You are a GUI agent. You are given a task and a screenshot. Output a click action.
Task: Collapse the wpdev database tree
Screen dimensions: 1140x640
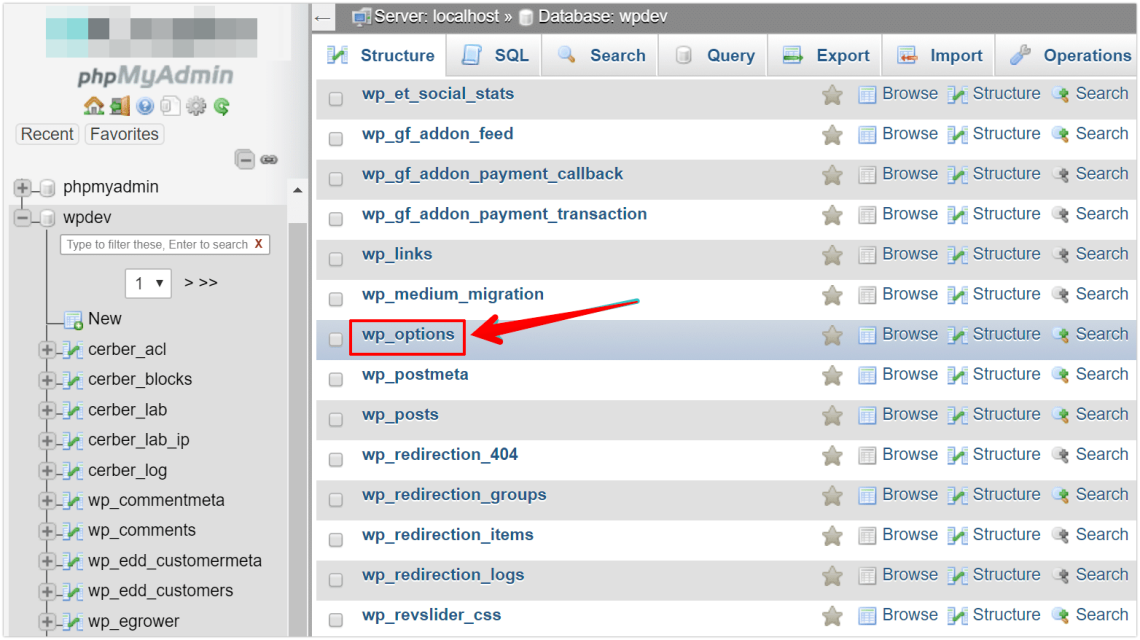pyautogui.click(x=22, y=218)
